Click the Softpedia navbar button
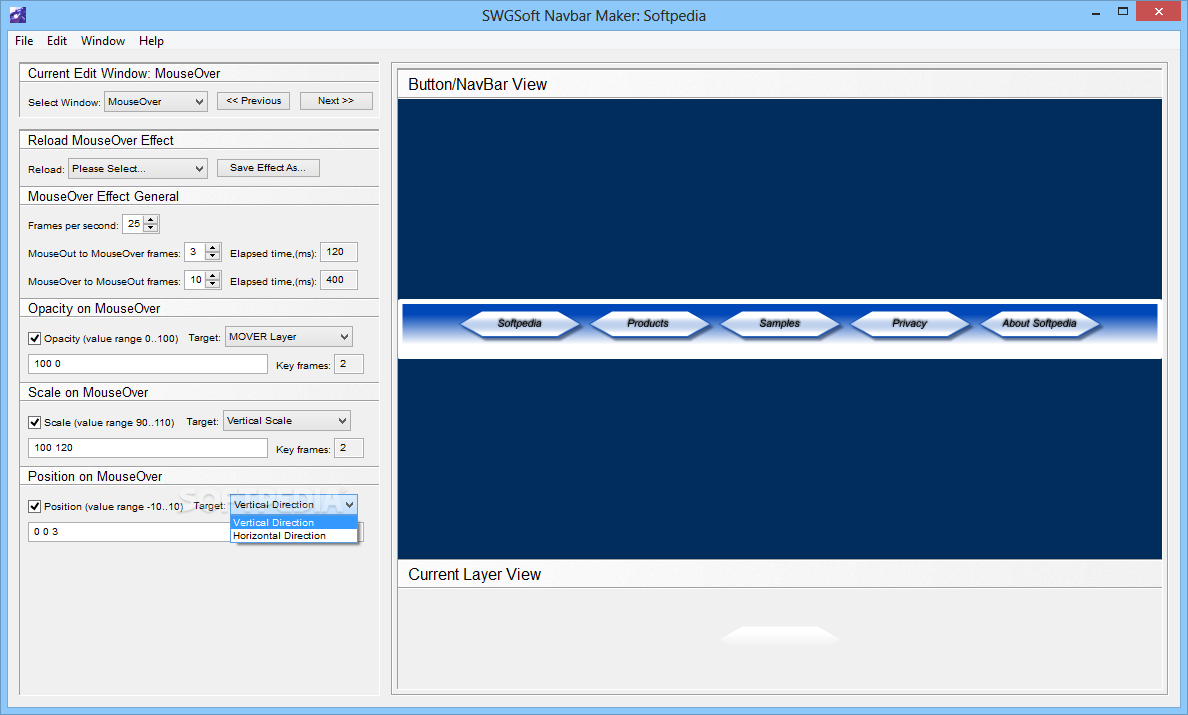The width and height of the screenshot is (1188, 715). pos(520,323)
